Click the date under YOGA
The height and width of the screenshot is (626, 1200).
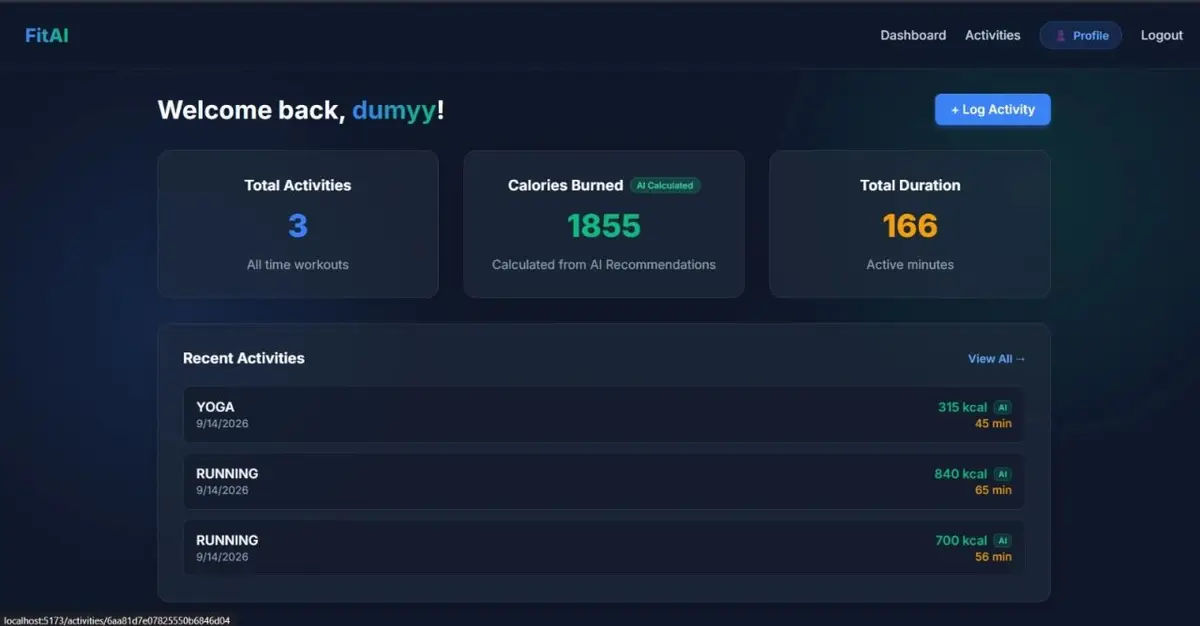tap(222, 424)
